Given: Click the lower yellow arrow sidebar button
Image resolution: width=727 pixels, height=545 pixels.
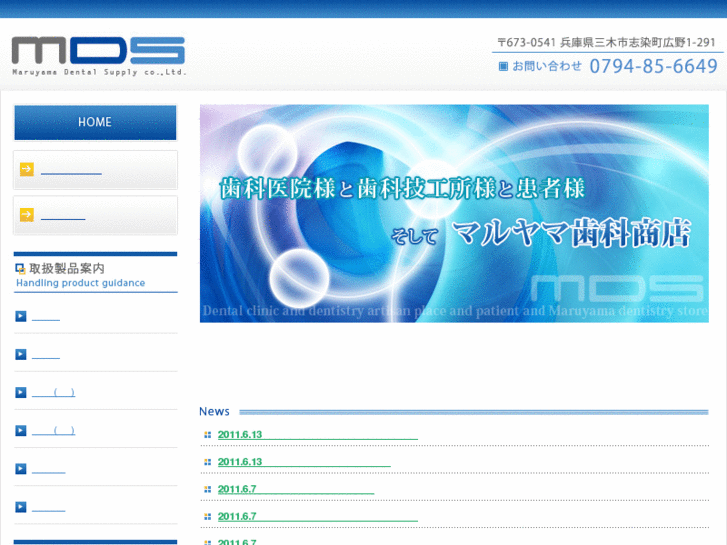Looking at the screenshot, I should coord(95,215).
